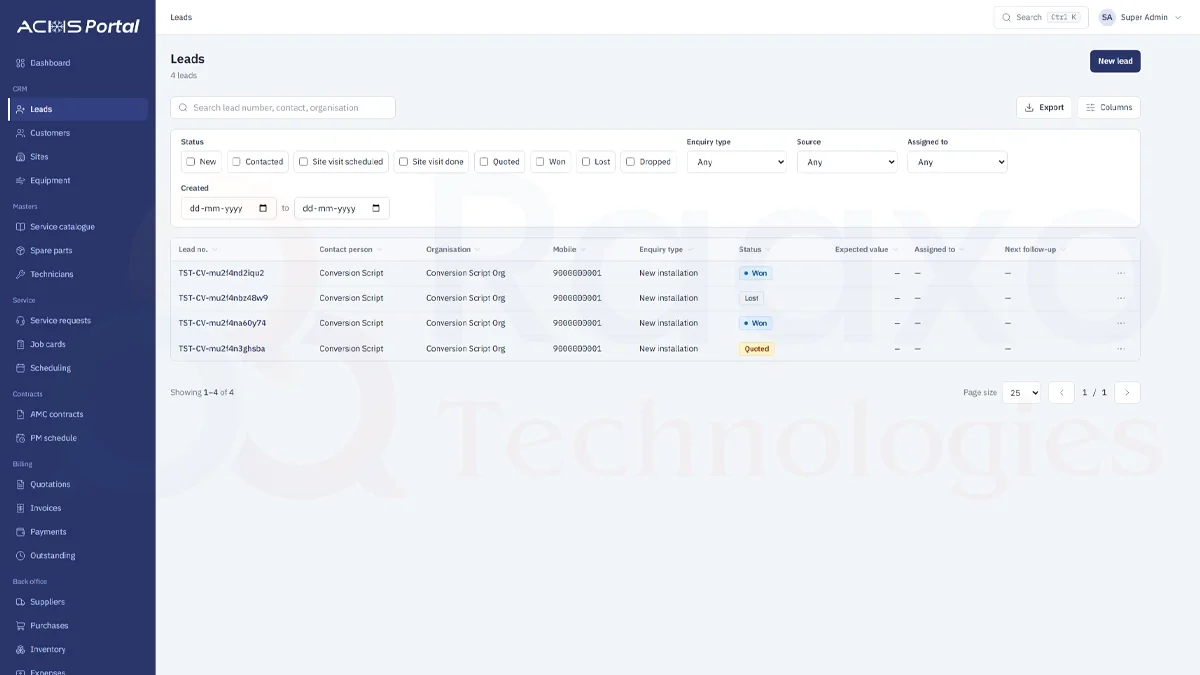Check the Contacted status filter

[x=236, y=162]
